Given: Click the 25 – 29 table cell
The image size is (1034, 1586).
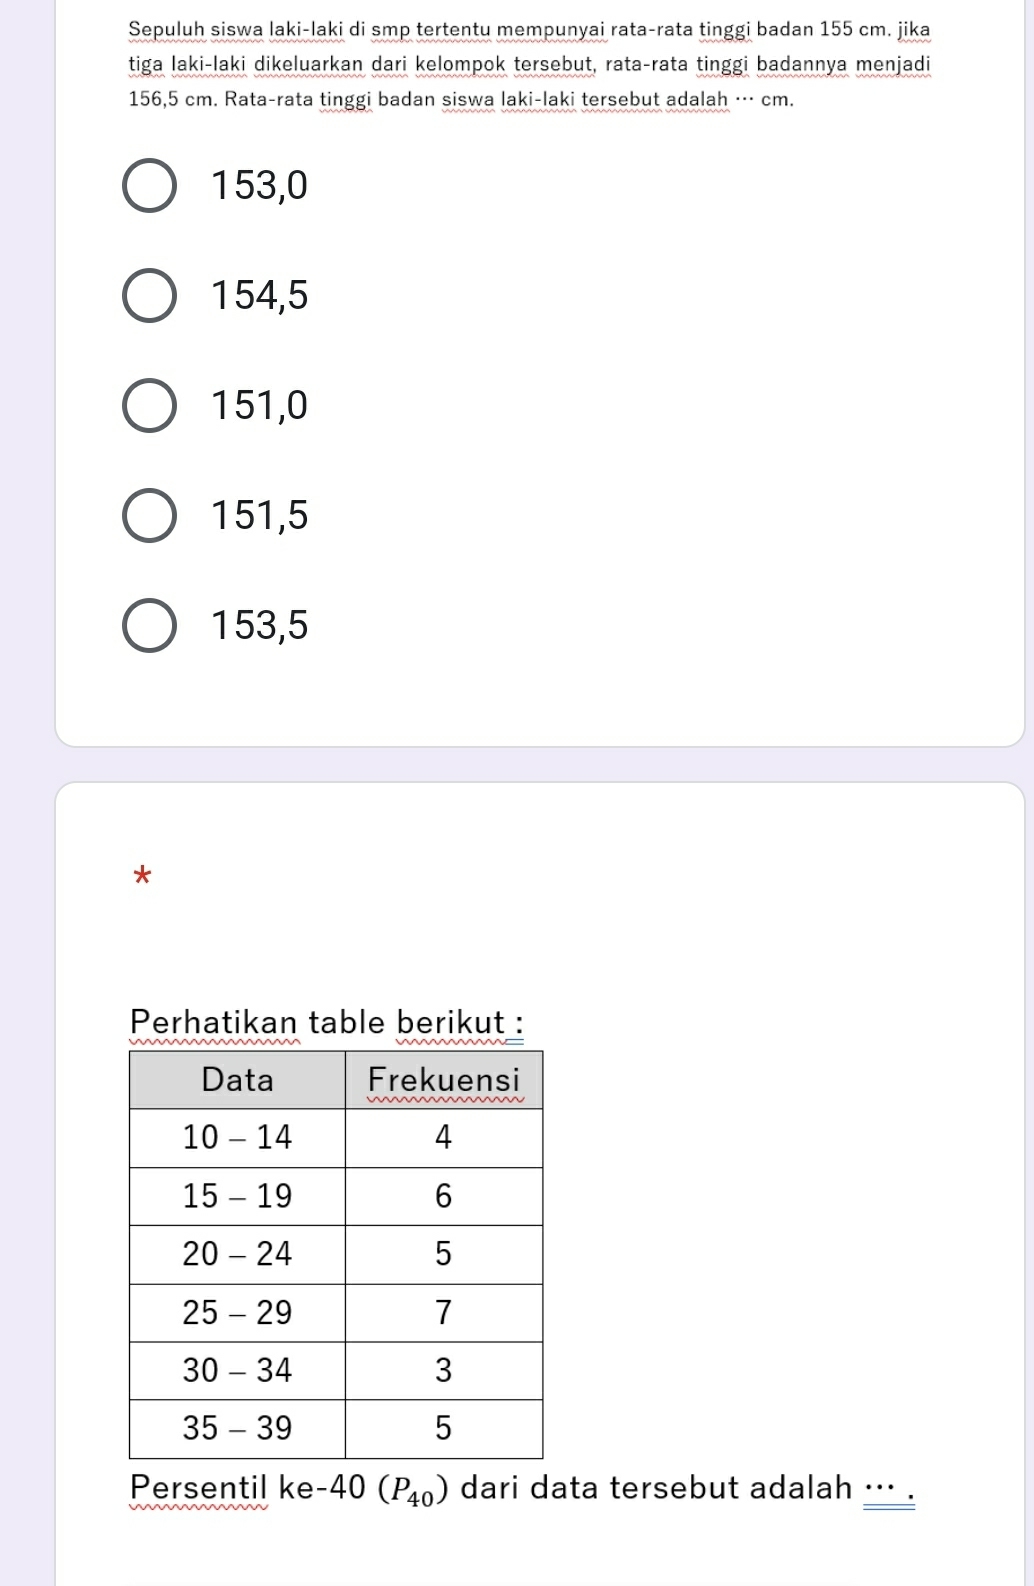Looking at the screenshot, I should [x=237, y=1312].
